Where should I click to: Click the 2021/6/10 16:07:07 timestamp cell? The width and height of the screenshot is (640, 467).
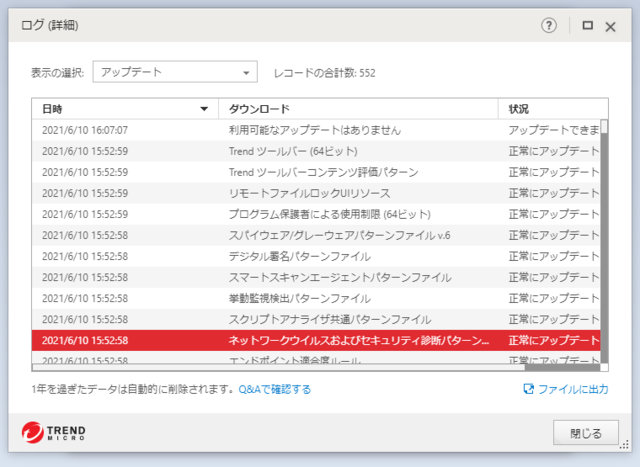[x=85, y=130]
